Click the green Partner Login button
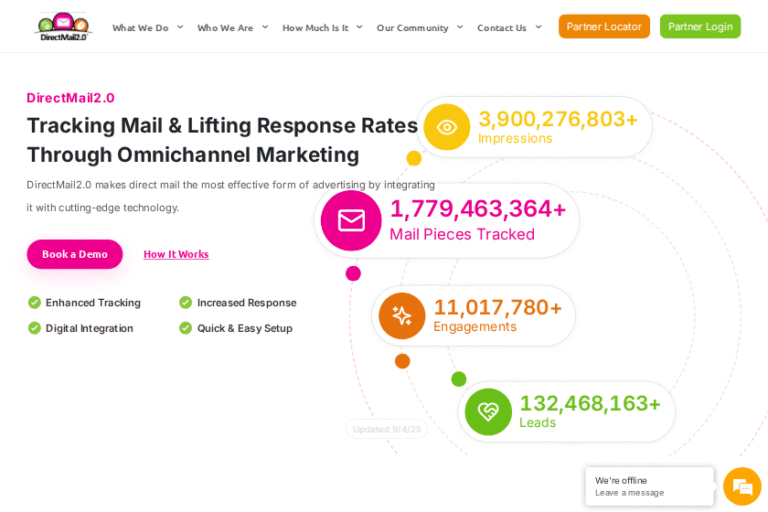The width and height of the screenshot is (768, 512). point(700,27)
